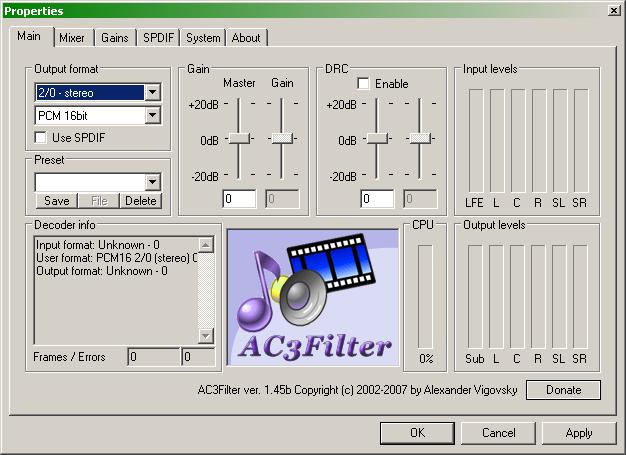Open the SPDIF tab
This screenshot has width=626, height=455.
pyautogui.click(x=158, y=38)
